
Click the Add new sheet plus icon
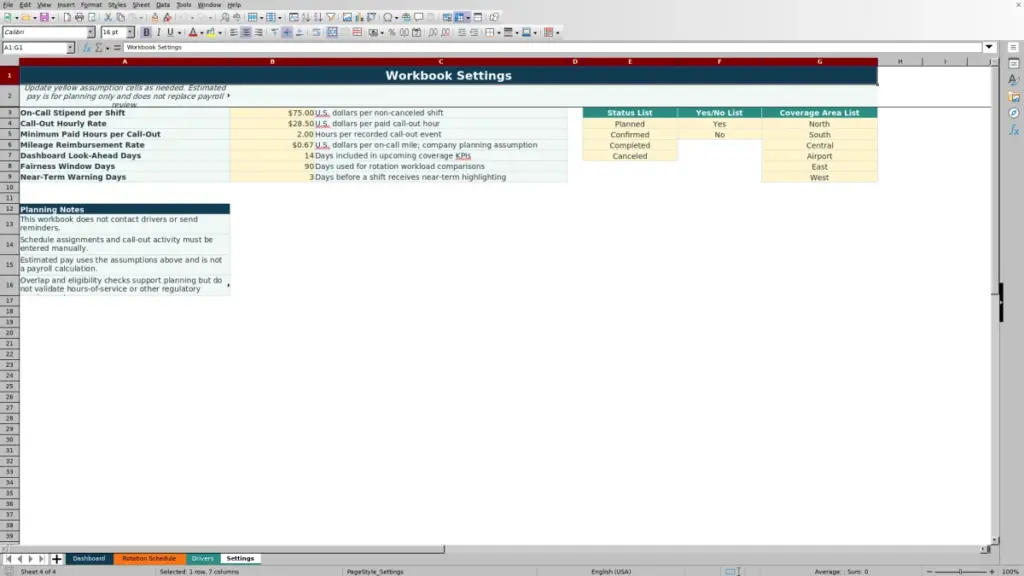pyautogui.click(x=56, y=558)
